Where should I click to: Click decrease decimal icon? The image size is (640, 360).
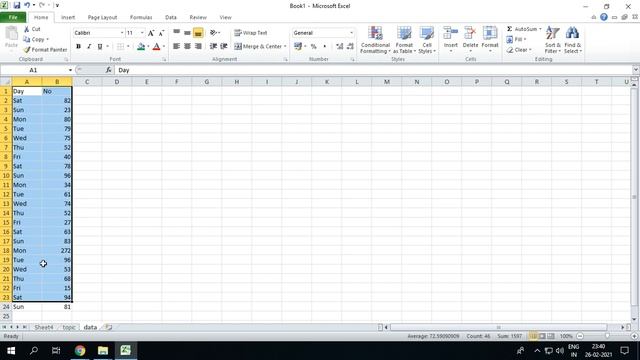tap(350, 47)
